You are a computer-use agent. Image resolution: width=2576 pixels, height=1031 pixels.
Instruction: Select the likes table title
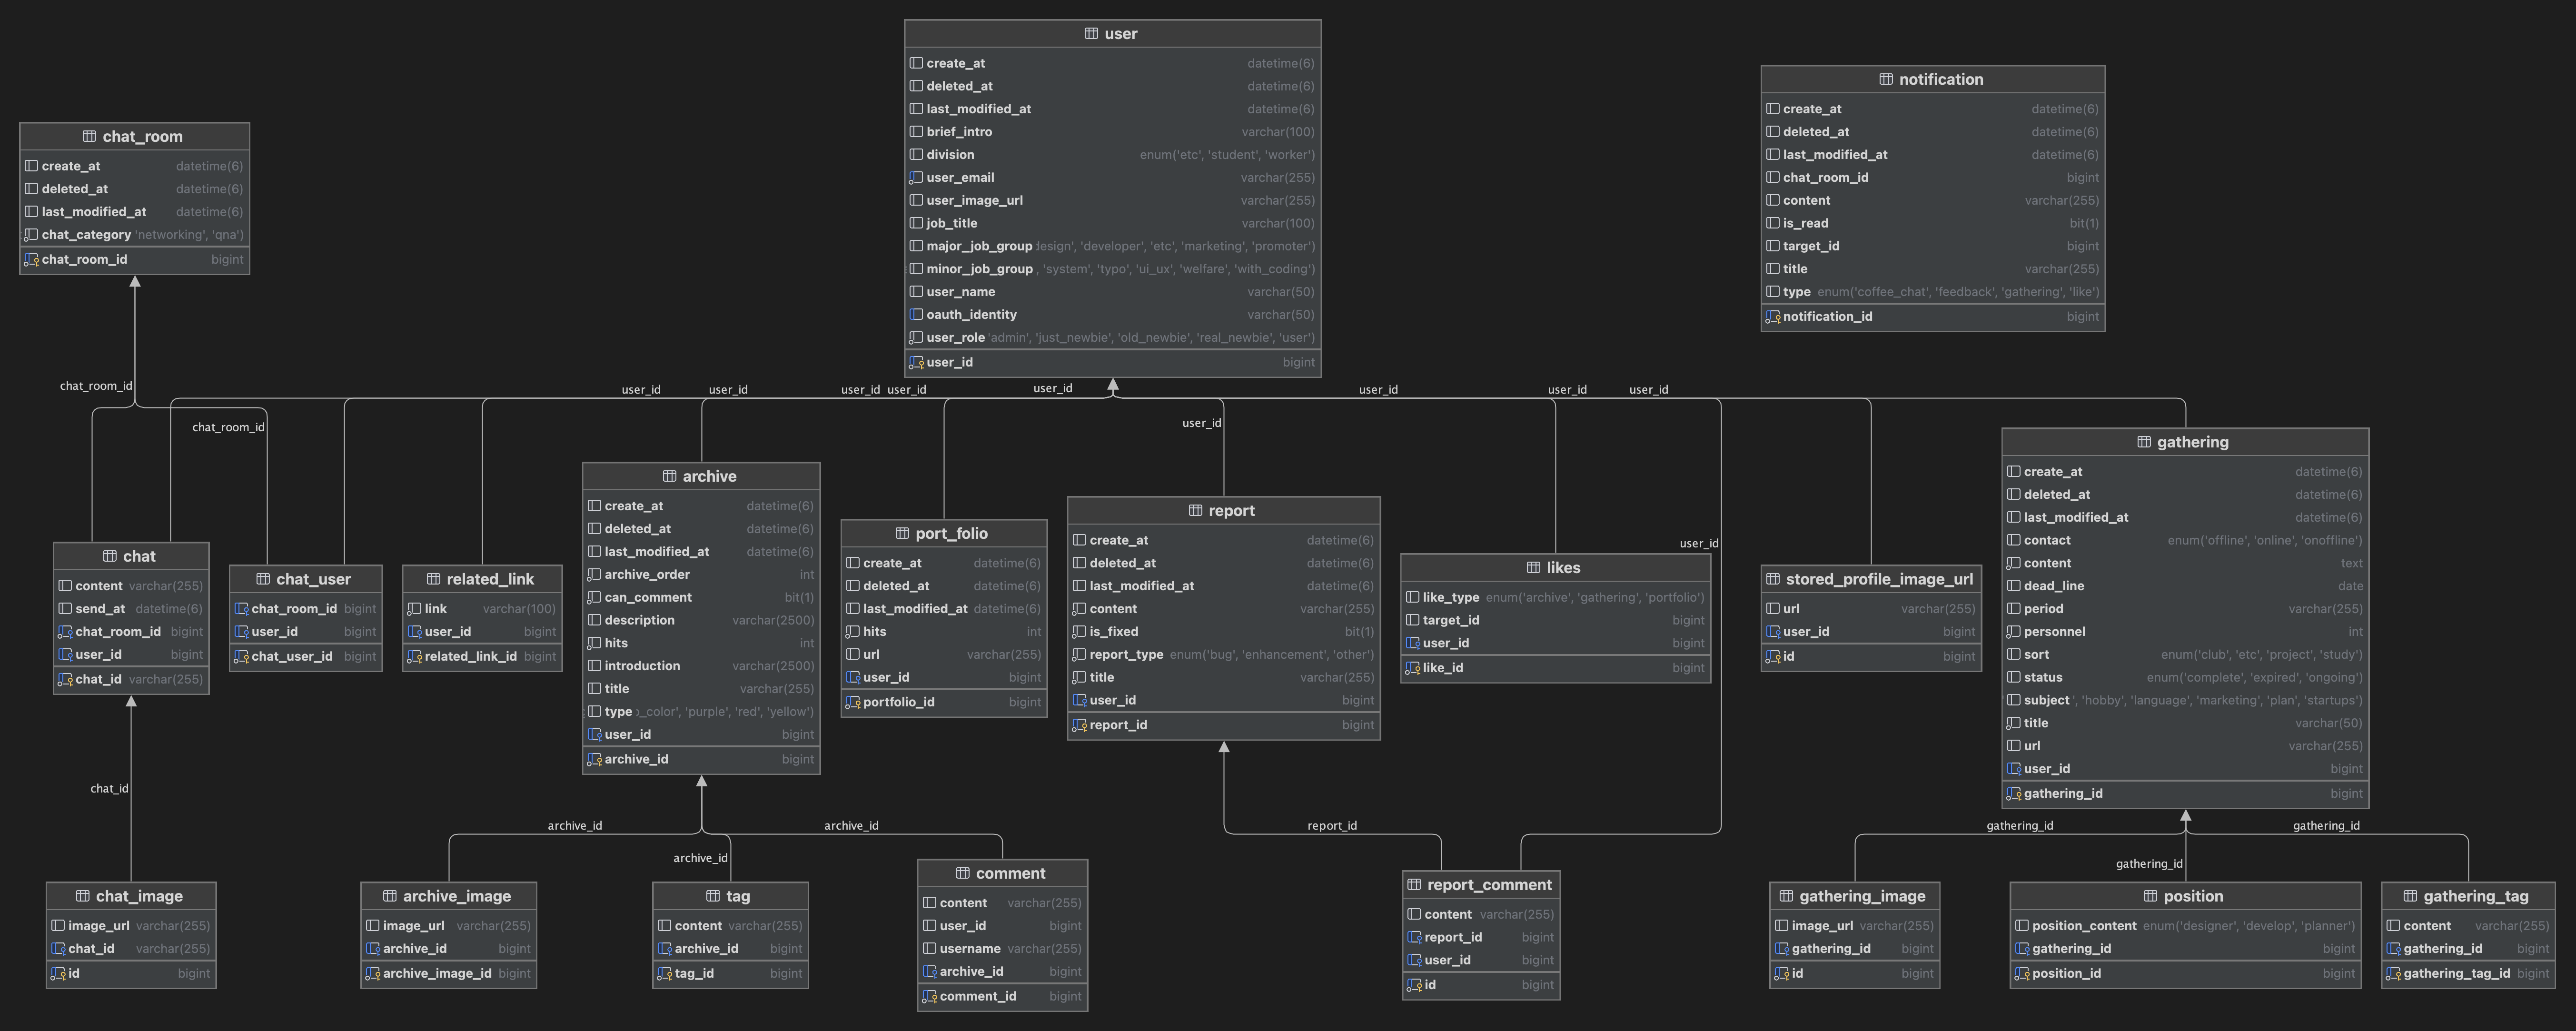1562,568
